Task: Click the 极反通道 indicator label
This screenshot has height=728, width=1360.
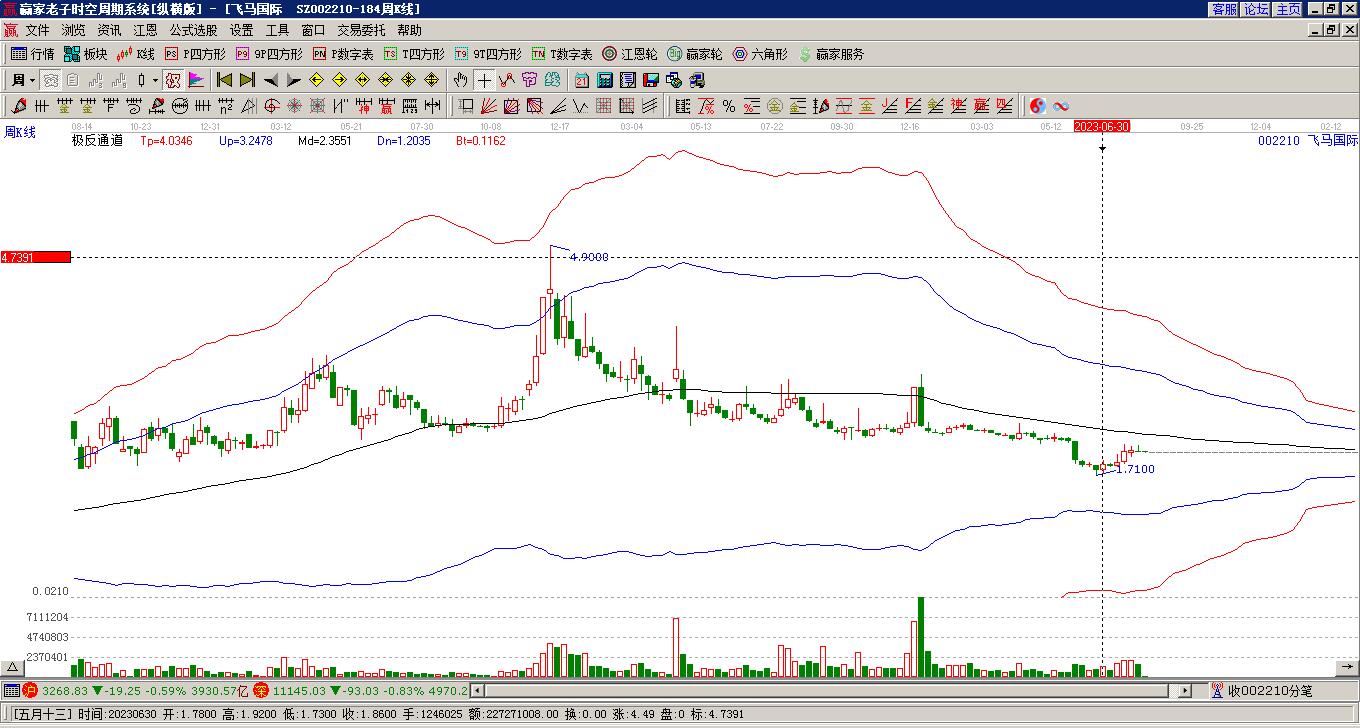Action: 97,141
